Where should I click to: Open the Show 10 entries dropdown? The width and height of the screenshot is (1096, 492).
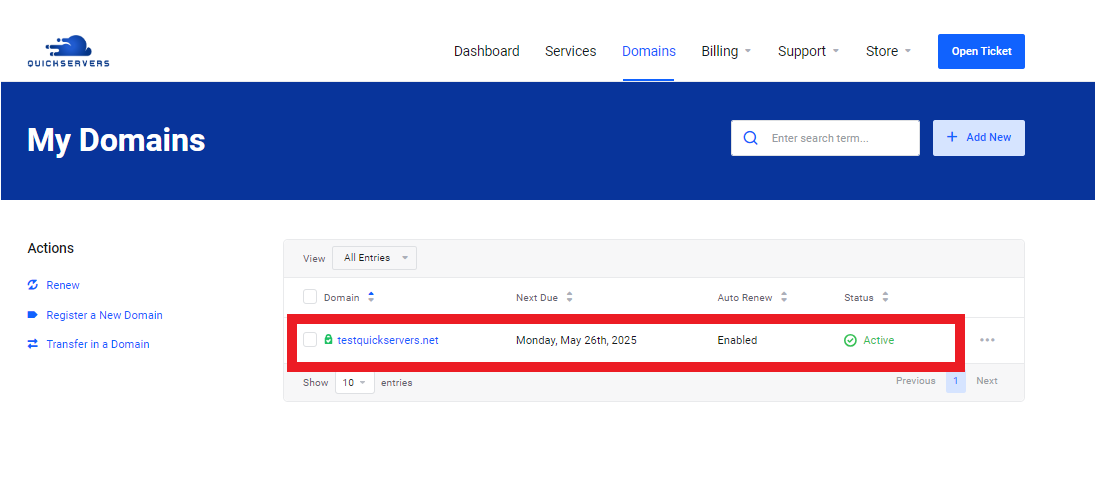click(x=354, y=382)
